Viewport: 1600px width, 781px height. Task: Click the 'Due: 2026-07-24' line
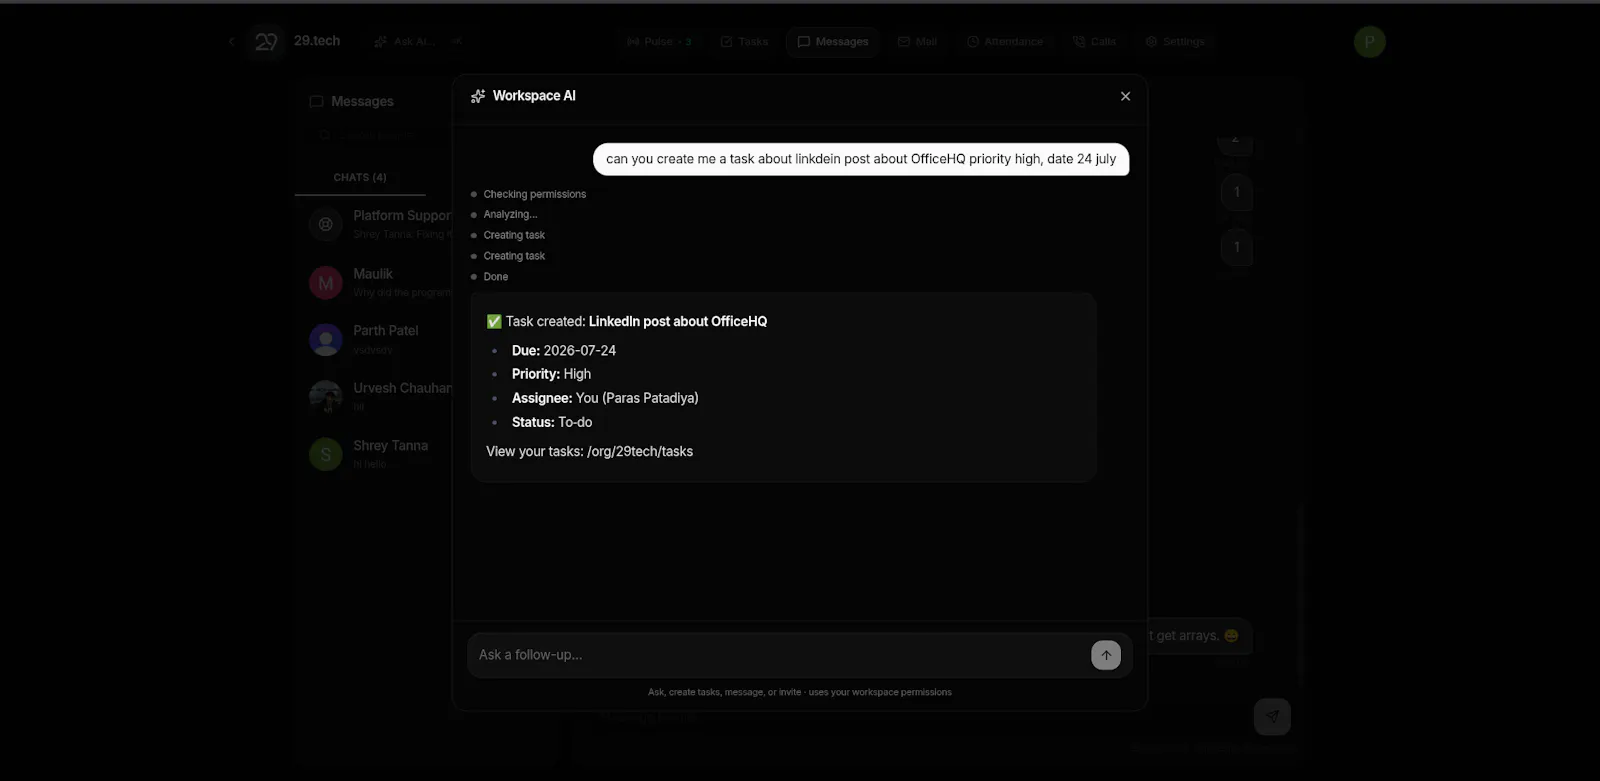[564, 350]
